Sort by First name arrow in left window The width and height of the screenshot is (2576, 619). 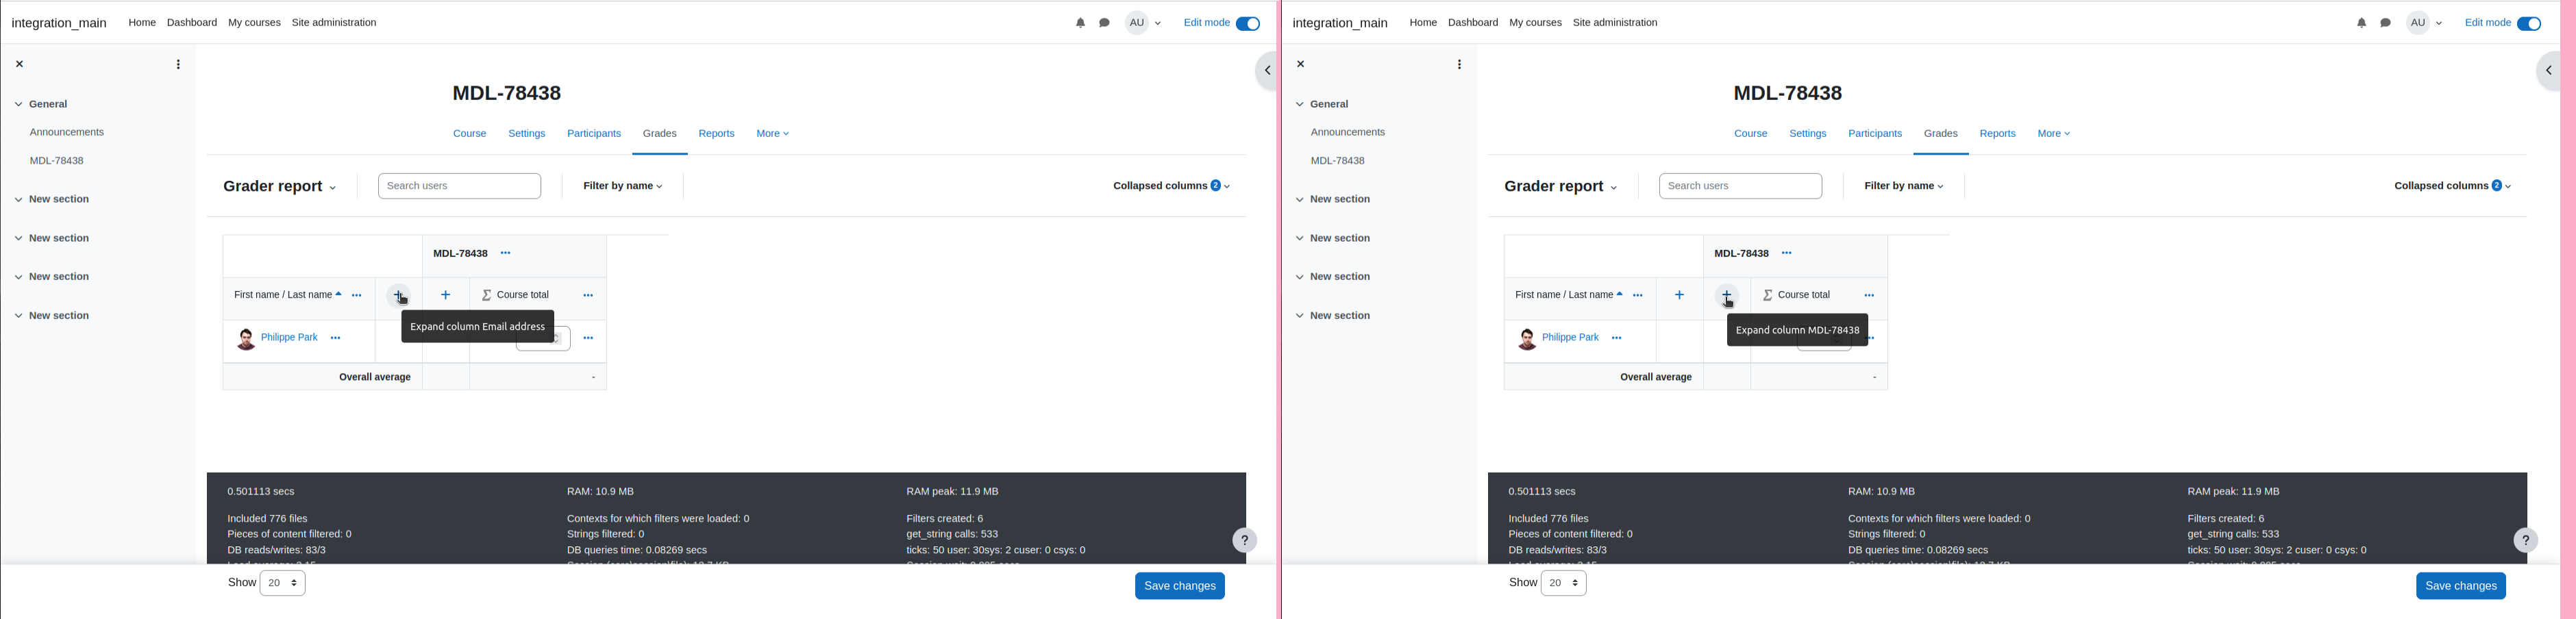click(339, 294)
